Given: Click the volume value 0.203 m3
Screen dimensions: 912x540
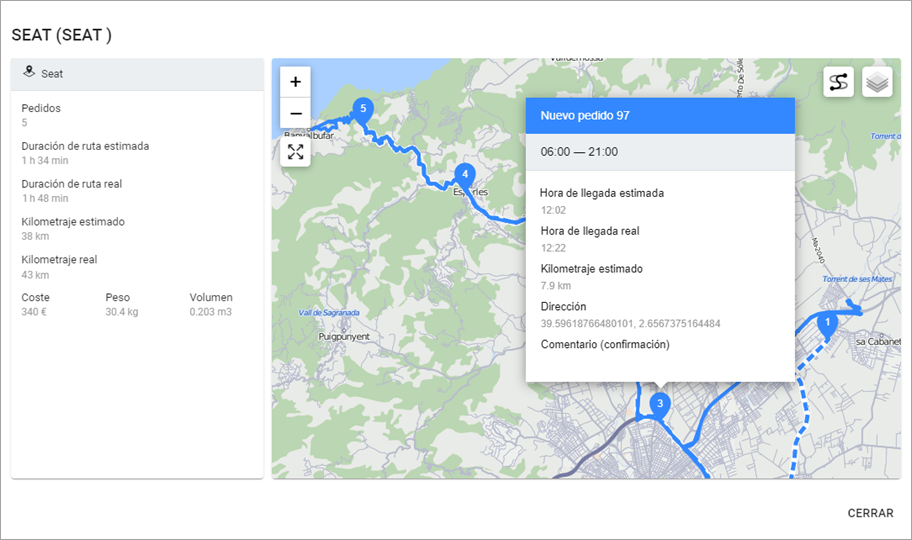Looking at the screenshot, I should click(210, 312).
